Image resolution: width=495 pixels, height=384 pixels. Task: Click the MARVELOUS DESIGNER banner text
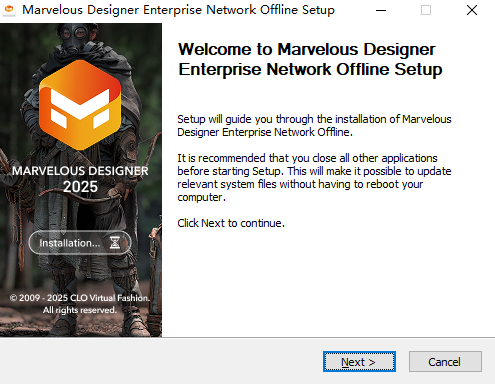click(x=80, y=171)
